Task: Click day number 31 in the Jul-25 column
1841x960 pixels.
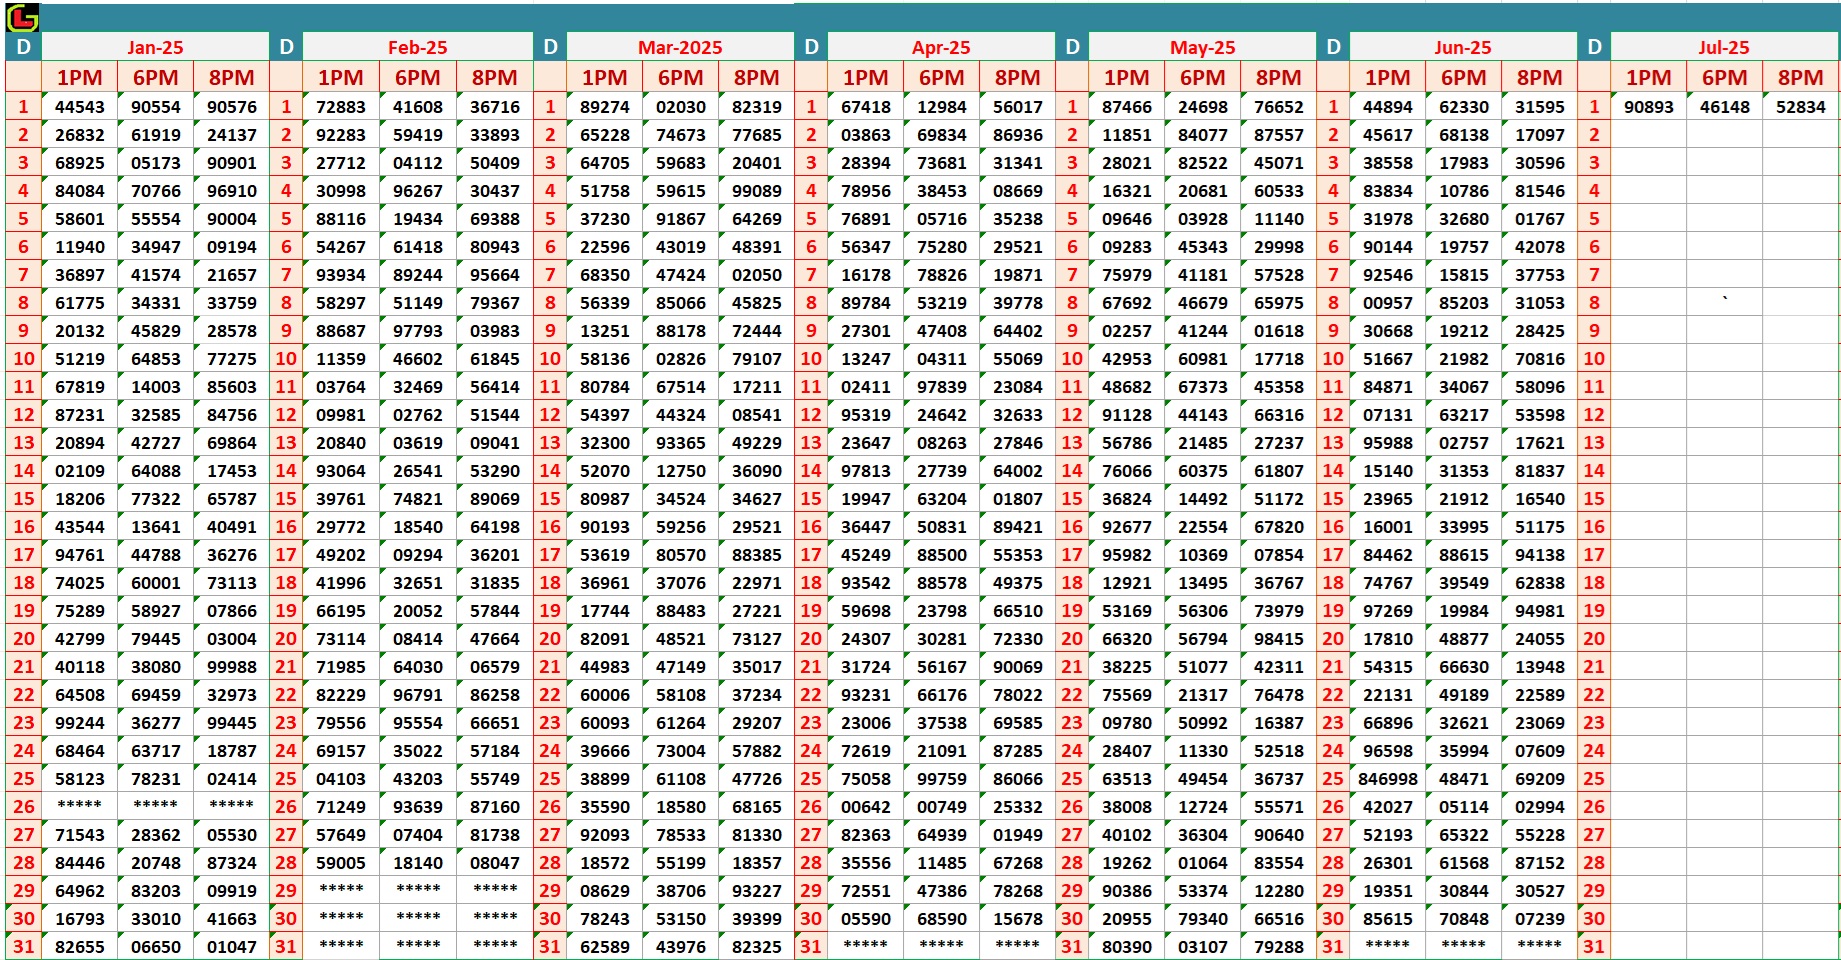Action: pos(1596,946)
